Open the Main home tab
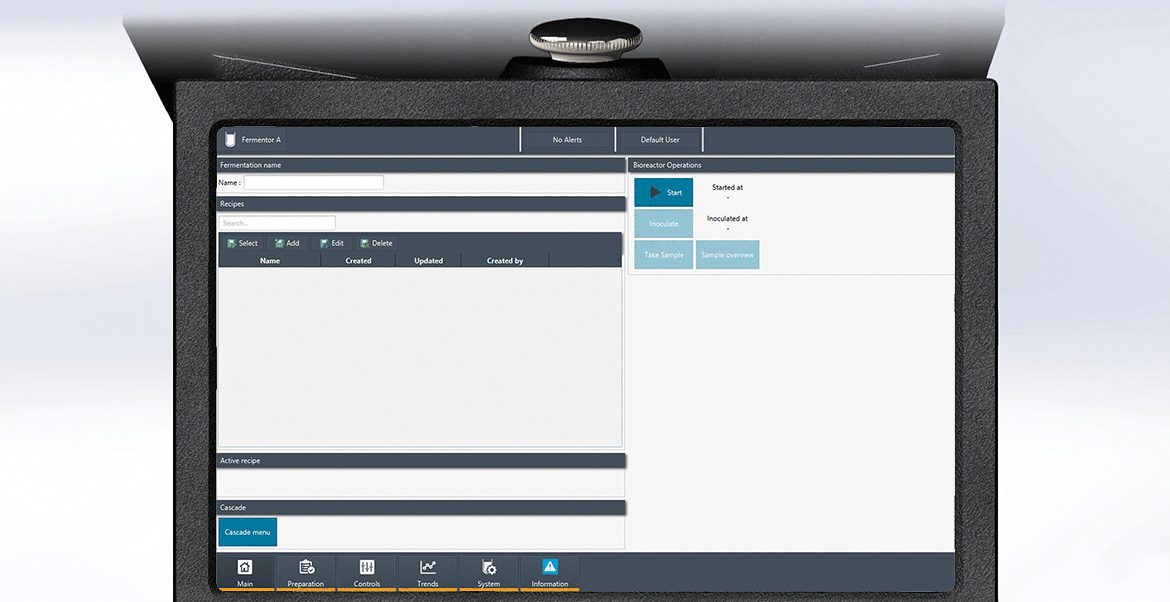The image size is (1170, 602). [x=245, y=572]
